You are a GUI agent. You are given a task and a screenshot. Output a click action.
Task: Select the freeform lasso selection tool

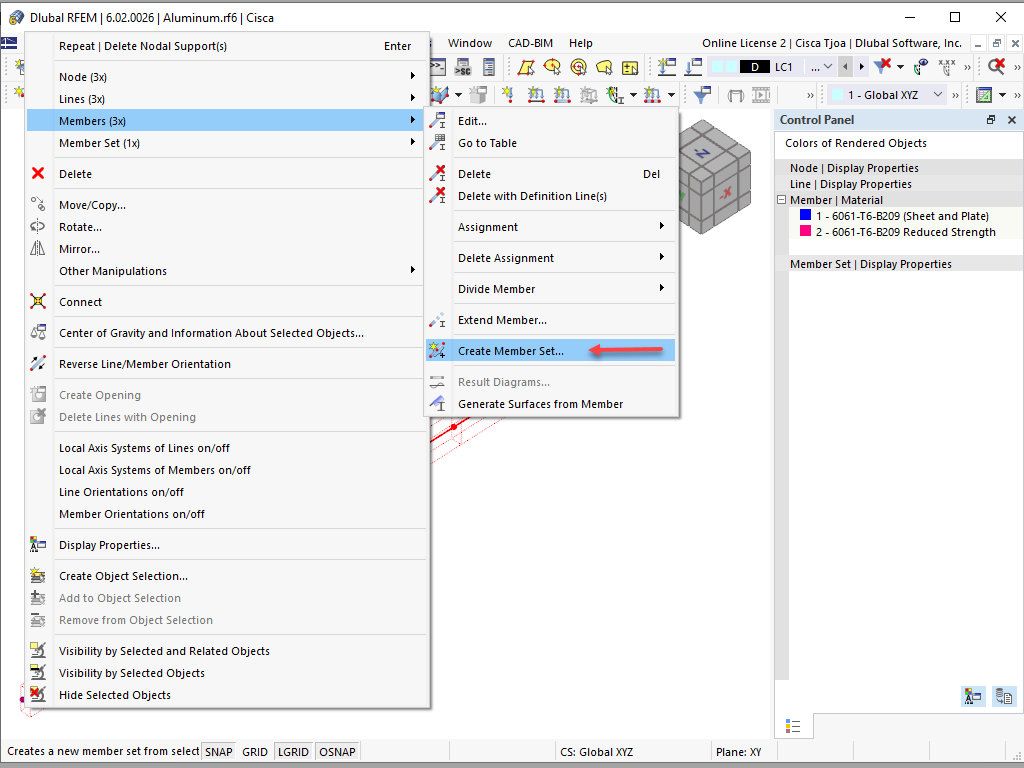[605, 67]
